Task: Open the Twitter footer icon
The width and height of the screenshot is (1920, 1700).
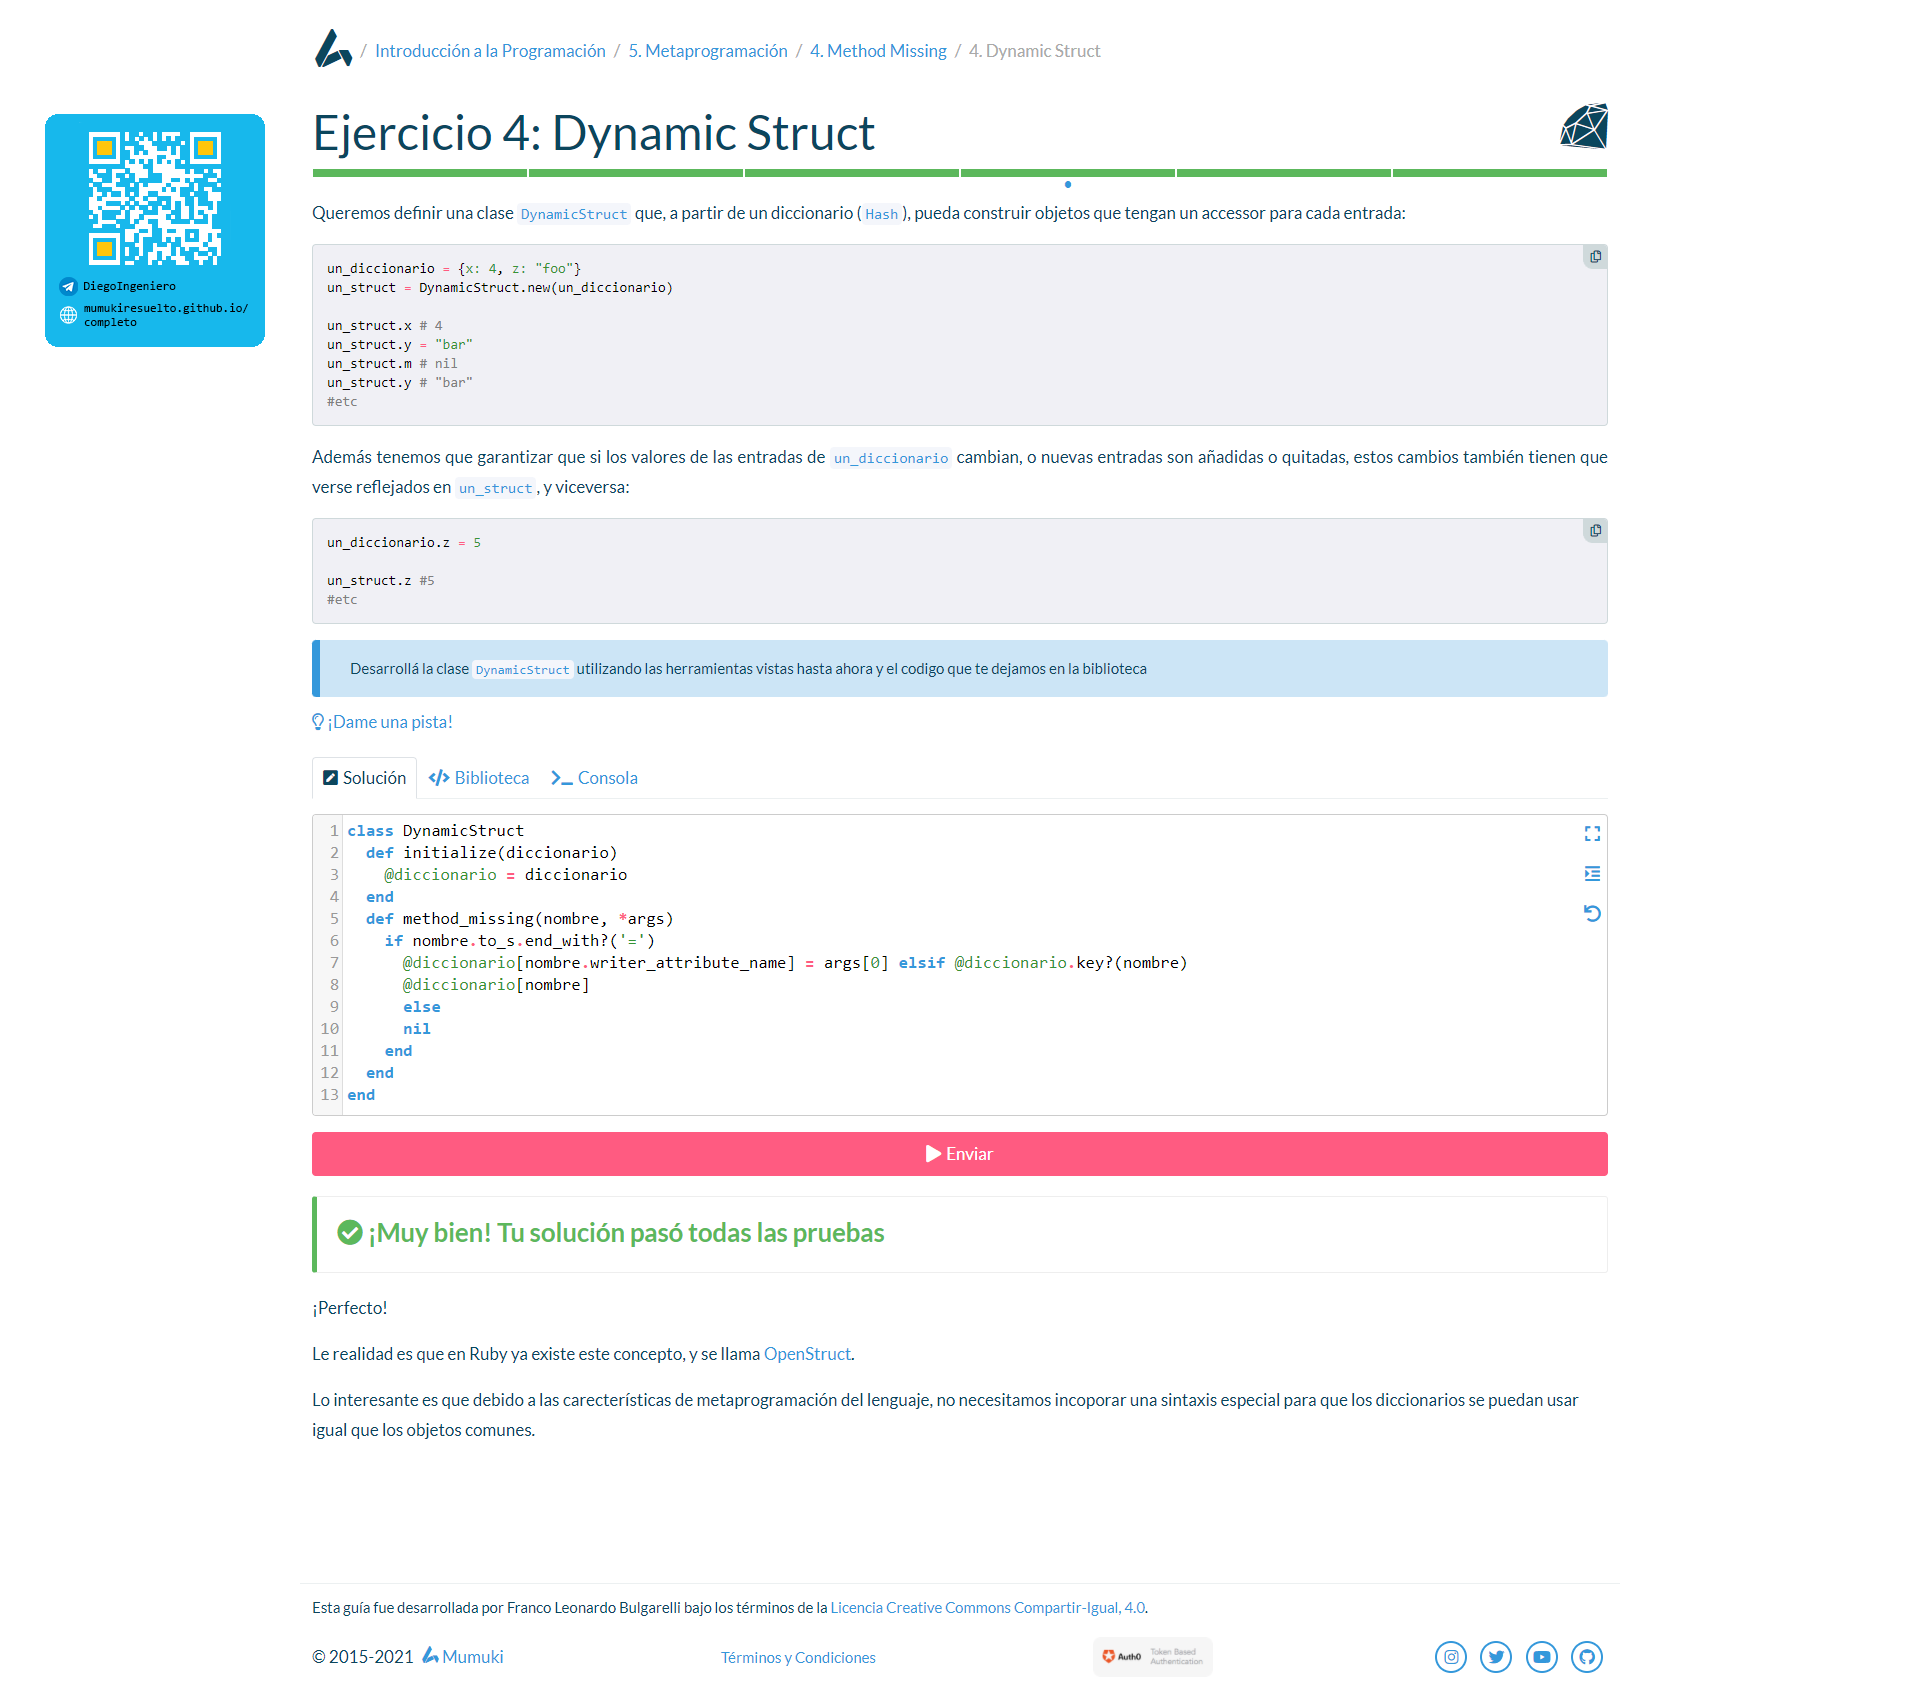Action: tap(1496, 1657)
